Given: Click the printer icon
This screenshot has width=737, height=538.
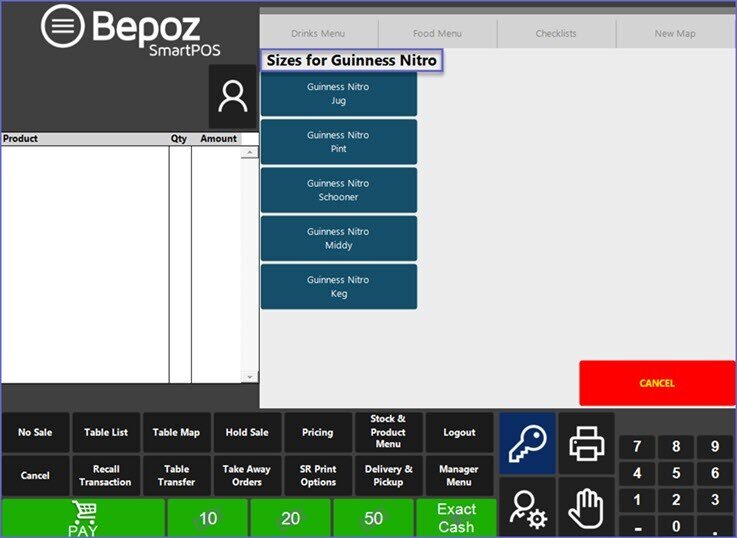Looking at the screenshot, I should (x=587, y=444).
